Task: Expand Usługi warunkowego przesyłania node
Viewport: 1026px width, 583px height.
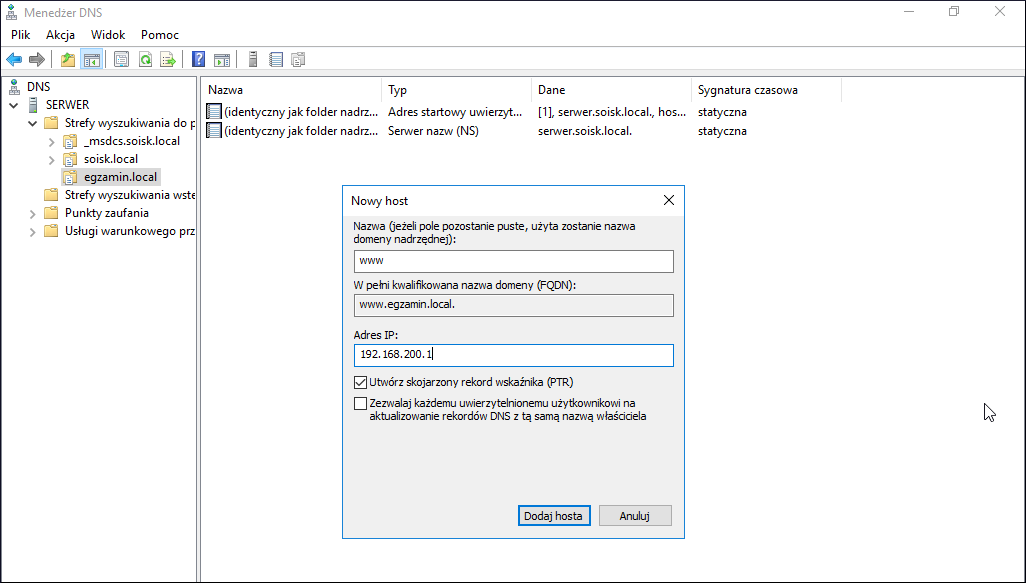Action: (33, 232)
